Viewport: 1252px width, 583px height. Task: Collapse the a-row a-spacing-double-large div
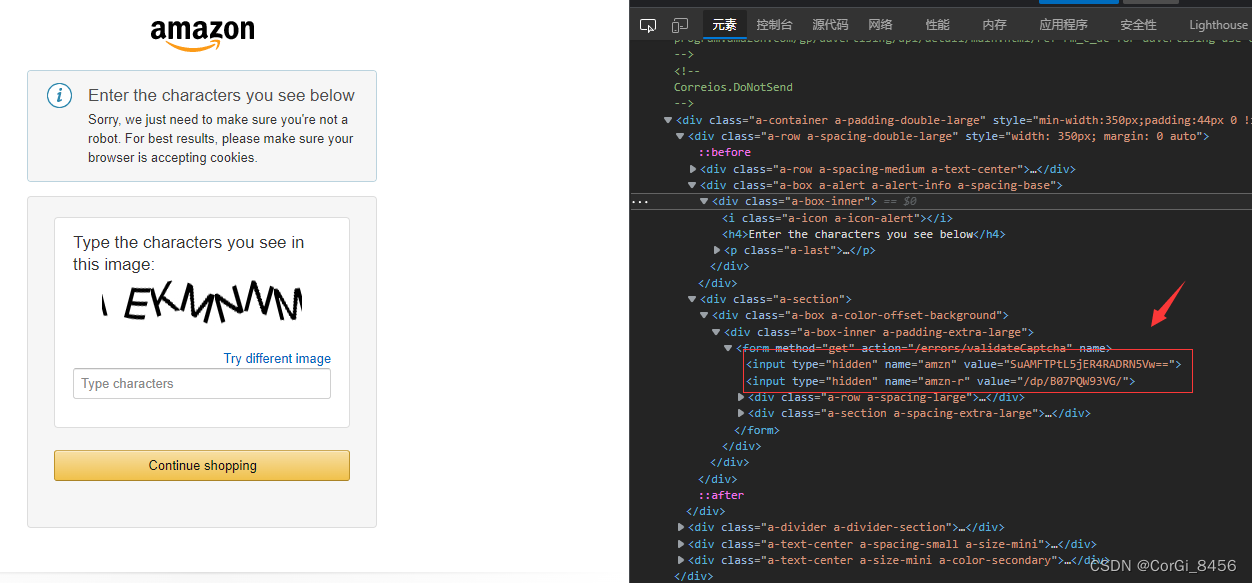point(680,136)
